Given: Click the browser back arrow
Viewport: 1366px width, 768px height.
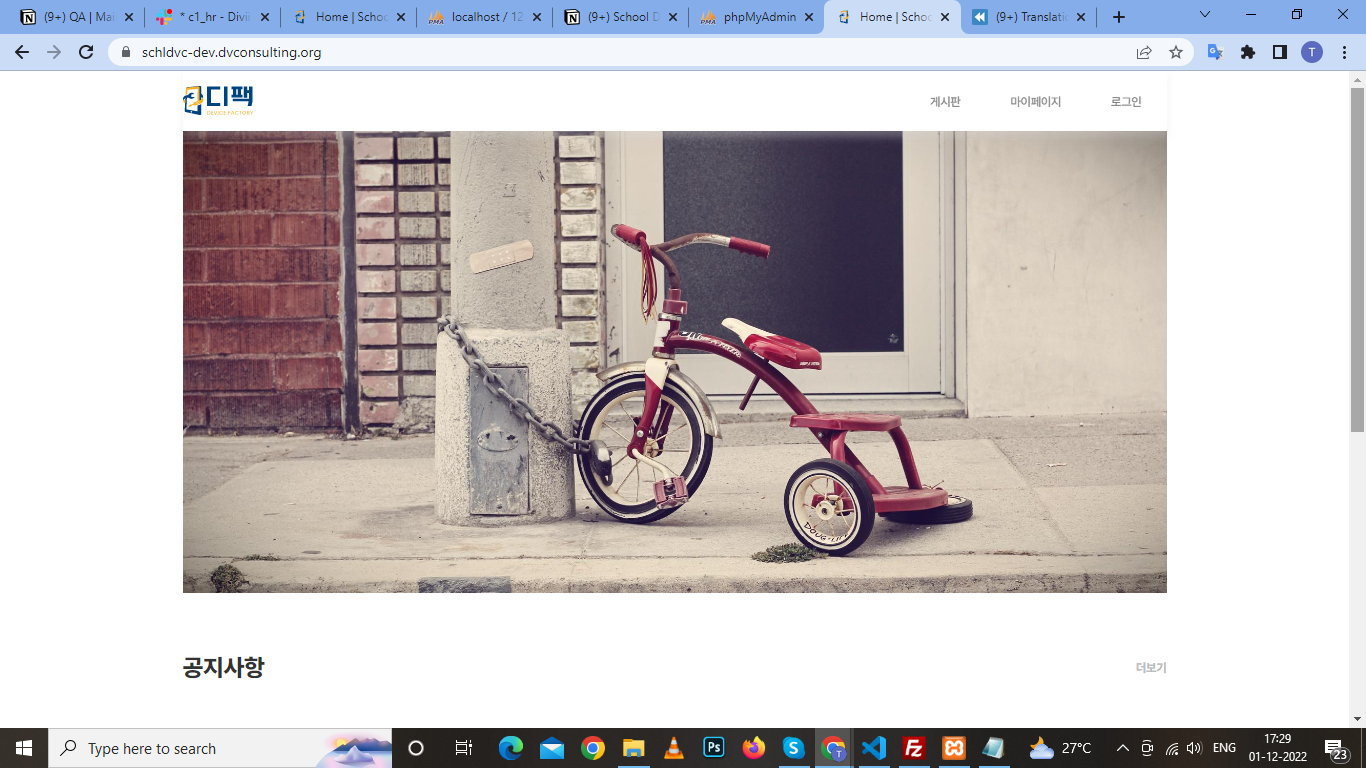Looking at the screenshot, I should pyautogui.click(x=22, y=52).
